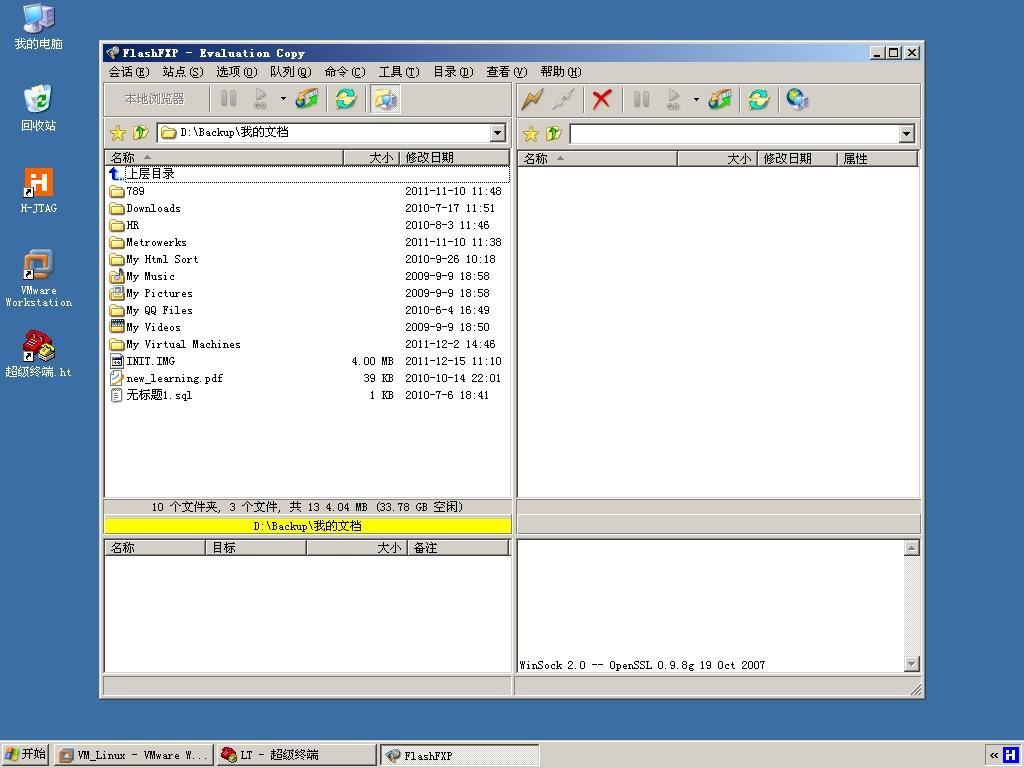
Task: Open the 站点(S) menu
Action: pyautogui.click(x=183, y=72)
